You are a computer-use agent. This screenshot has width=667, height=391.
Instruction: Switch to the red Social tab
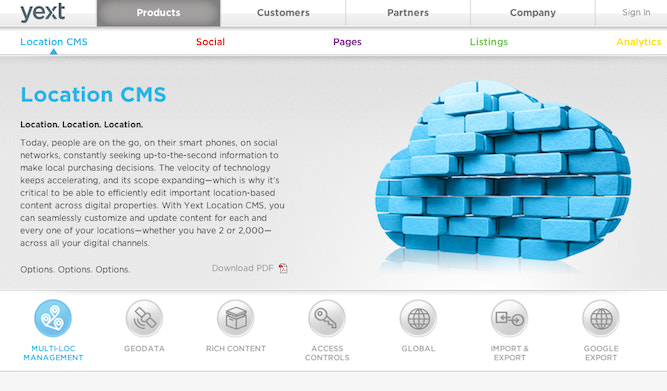coord(210,42)
